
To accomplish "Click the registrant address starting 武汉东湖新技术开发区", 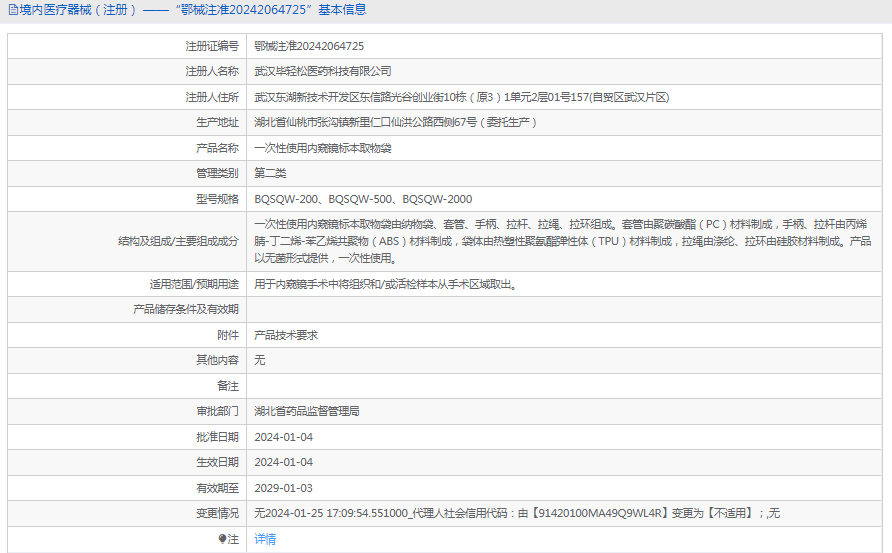I will click(x=461, y=97).
